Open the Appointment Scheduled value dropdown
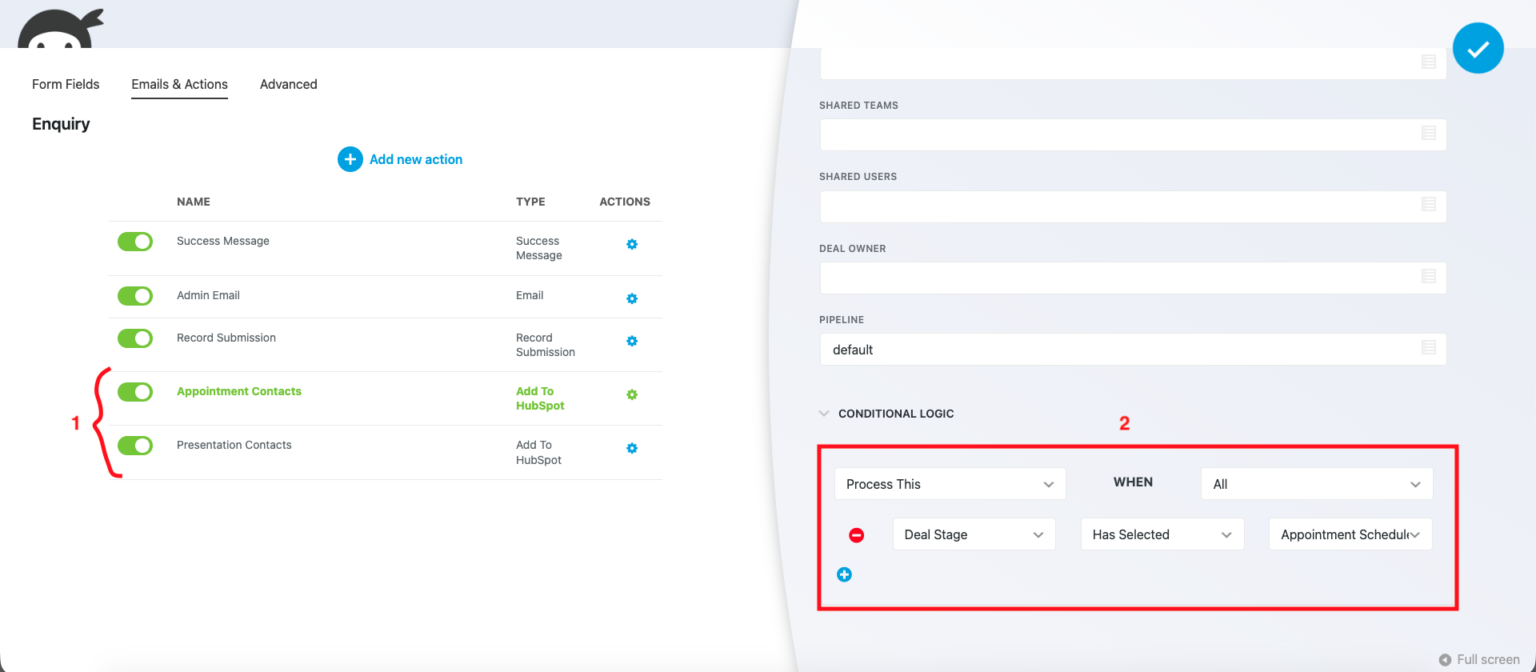 coord(1351,535)
